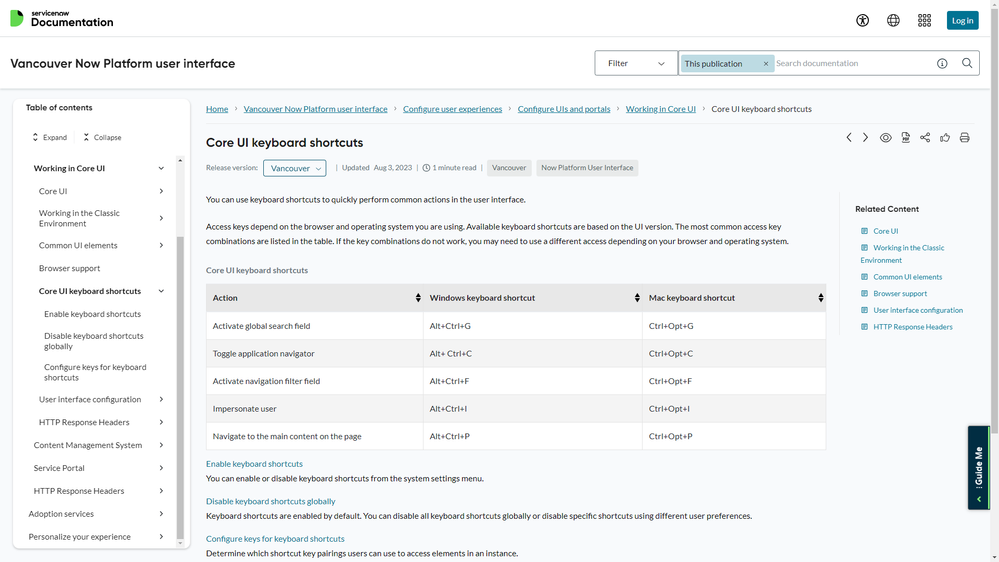Expand User interface configuration chevron

point(161,400)
